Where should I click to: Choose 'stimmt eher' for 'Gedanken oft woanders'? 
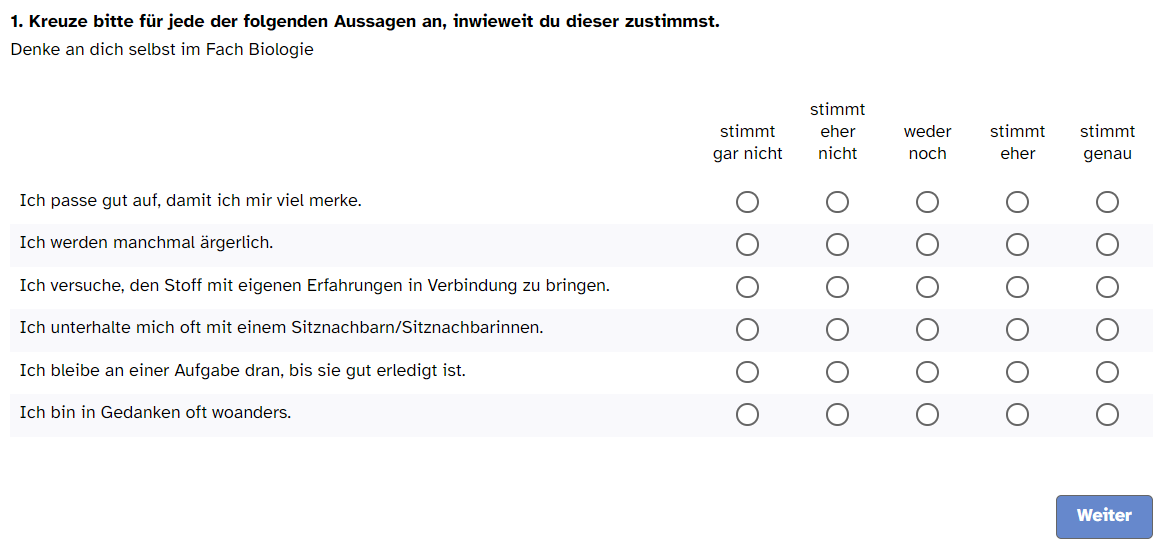tap(1017, 415)
